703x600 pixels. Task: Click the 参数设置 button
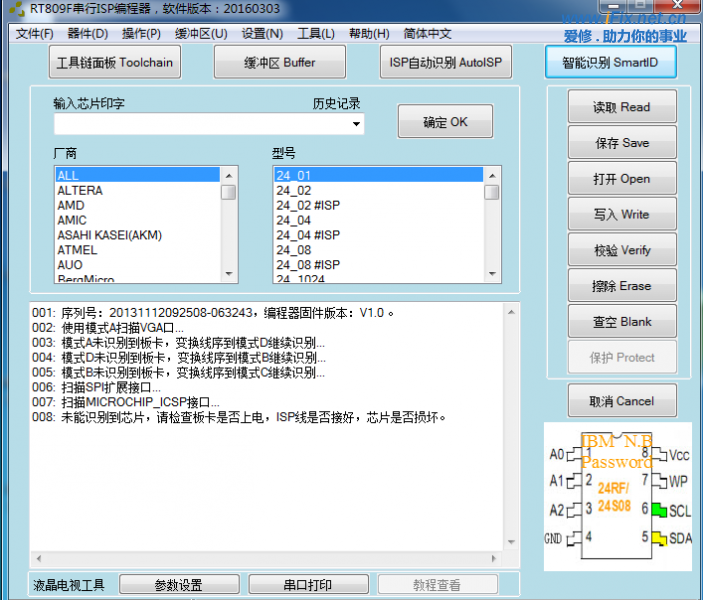click(x=179, y=585)
